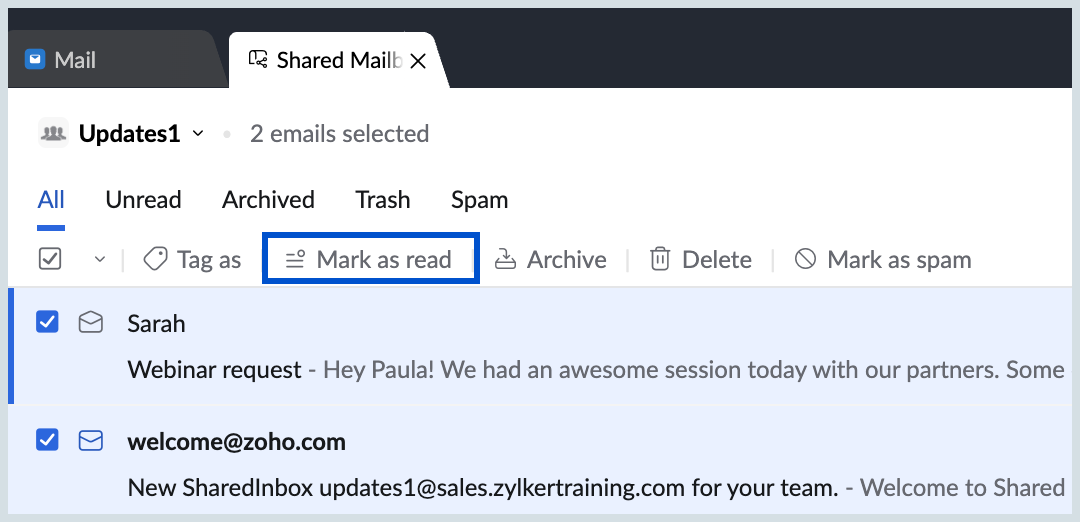The width and height of the screenshot is (1080, 522).
Task: Click unread envelope icon beside welcome@zoho.com
Action: [x=91, y=441]
